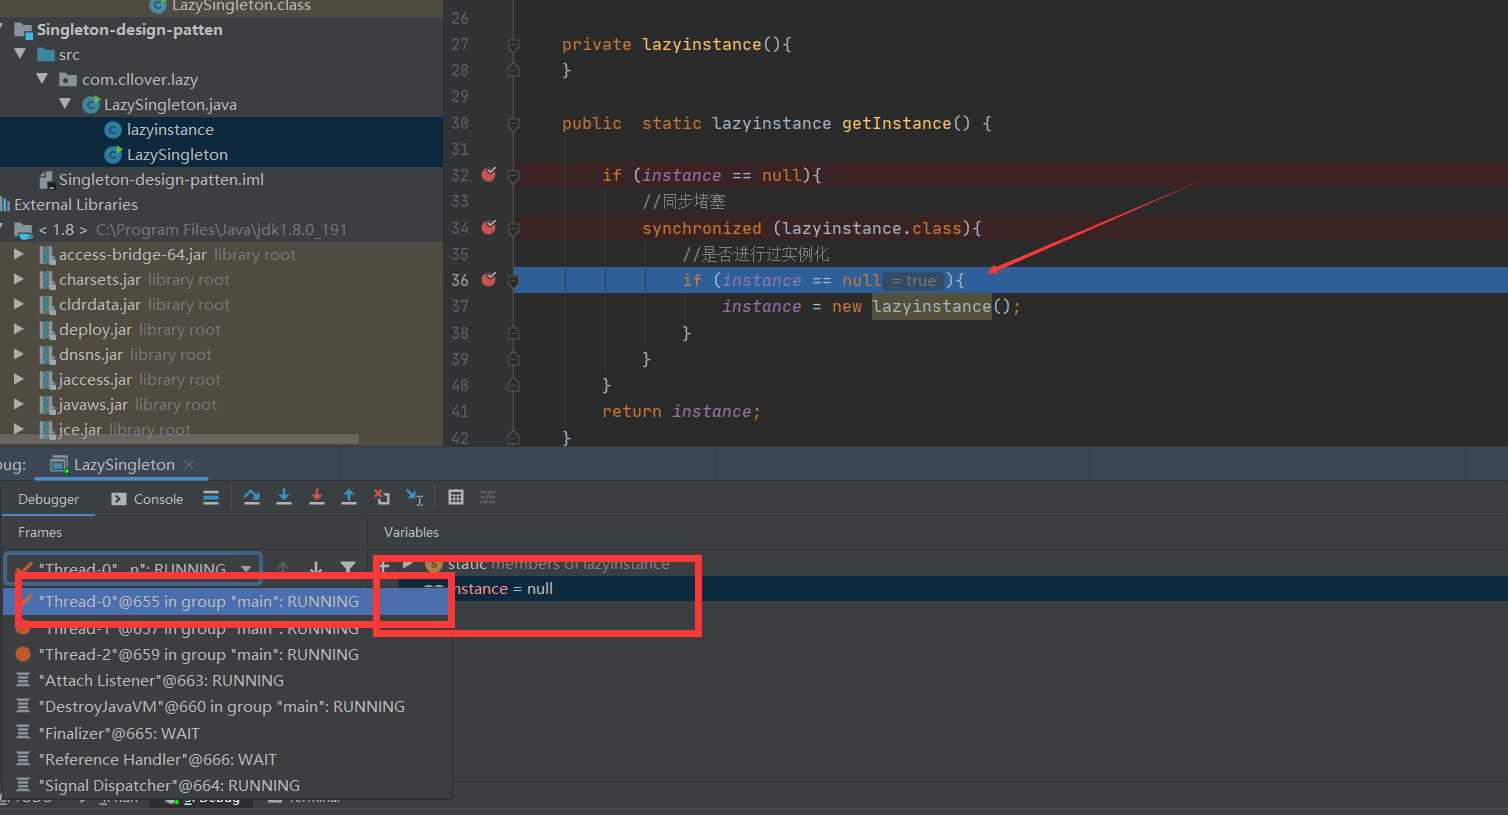Click the src folder icon
This screenshot has width=1508, height=815.
coord(46,55)
